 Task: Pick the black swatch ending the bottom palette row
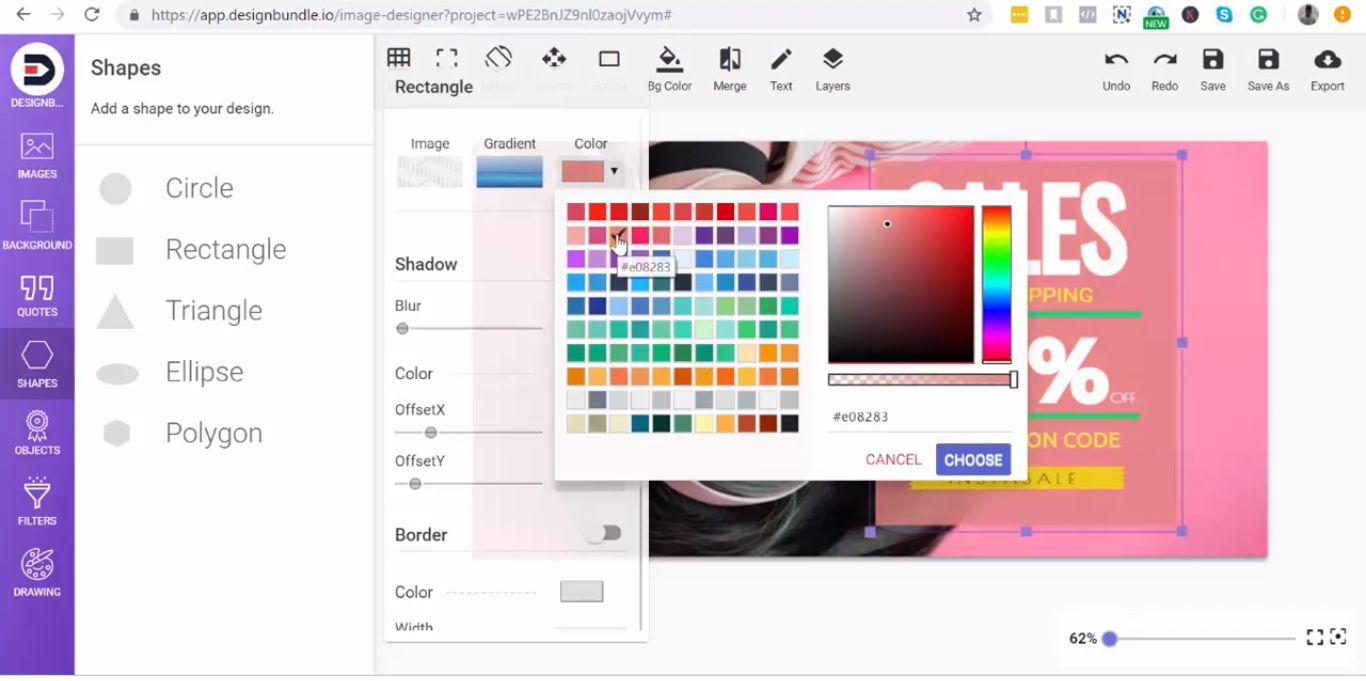tap(789, 423)
